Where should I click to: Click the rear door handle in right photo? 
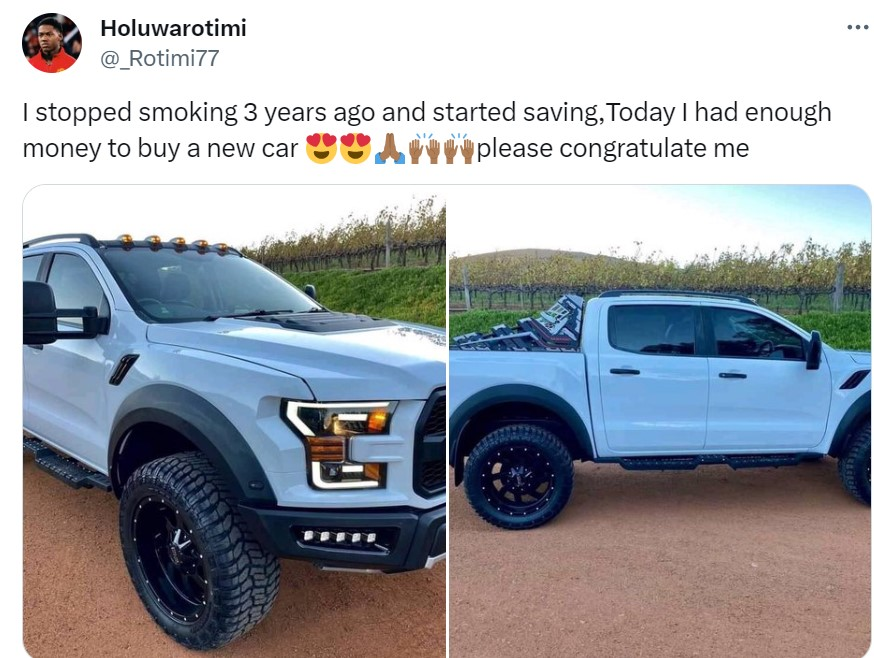625,371
